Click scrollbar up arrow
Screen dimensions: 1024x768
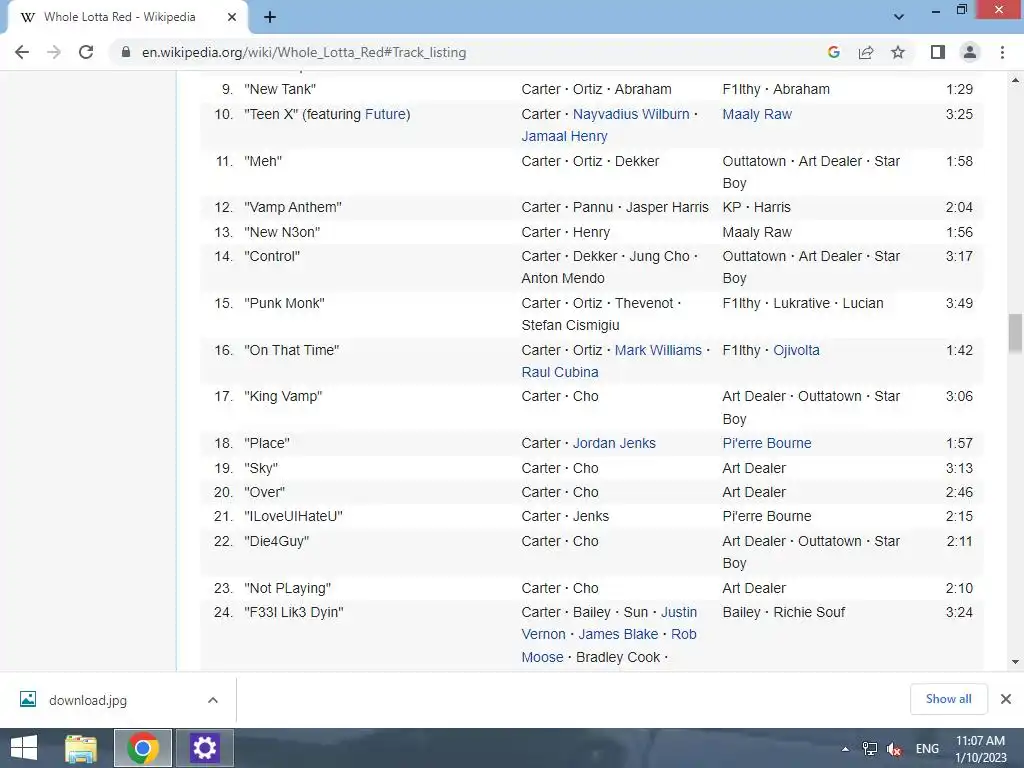click(x=1015, y=80)
